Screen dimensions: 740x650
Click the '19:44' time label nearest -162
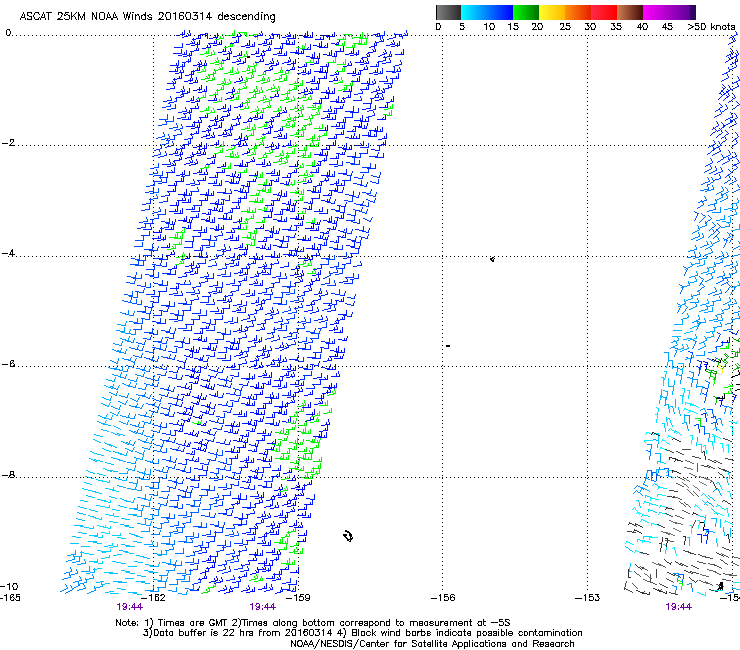point(130,607)
